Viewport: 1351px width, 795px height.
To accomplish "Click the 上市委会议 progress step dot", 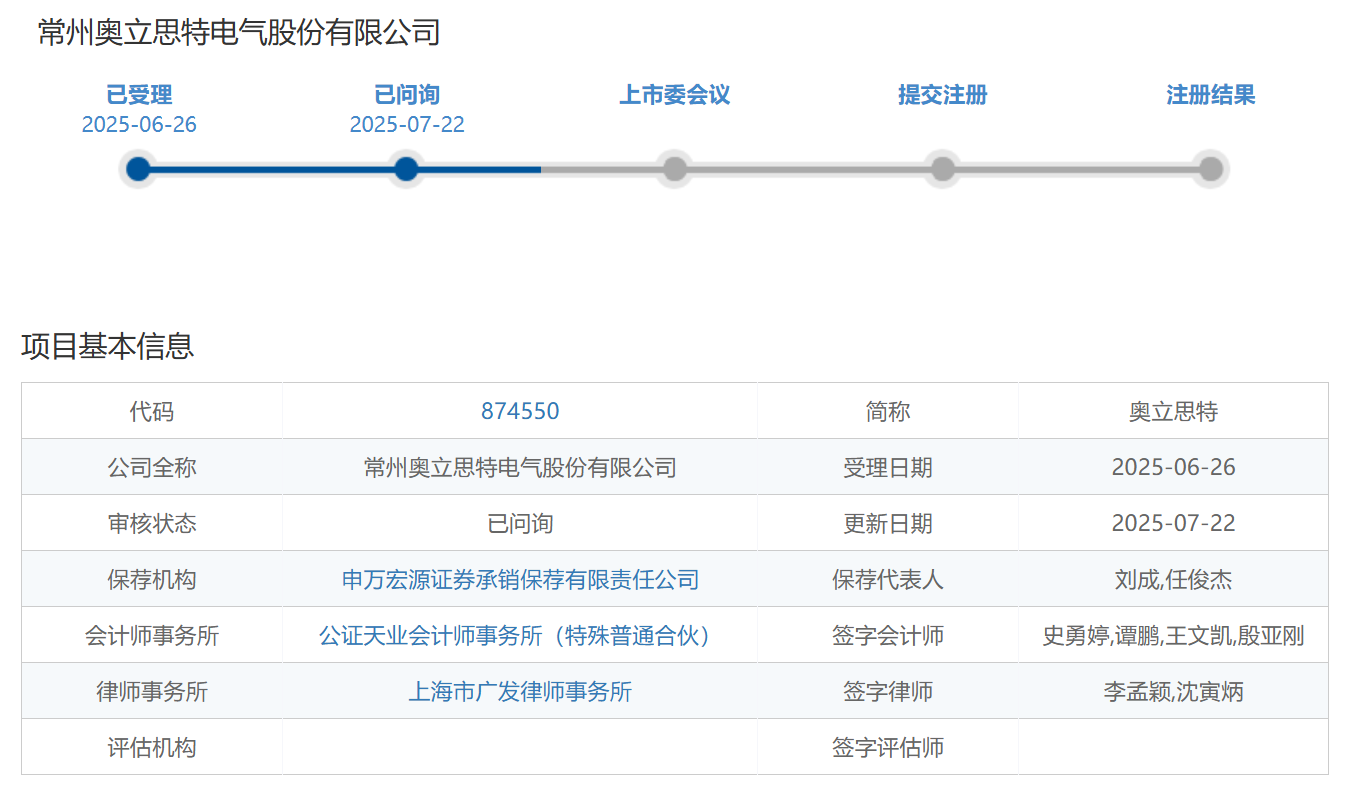I will [675, 169].
